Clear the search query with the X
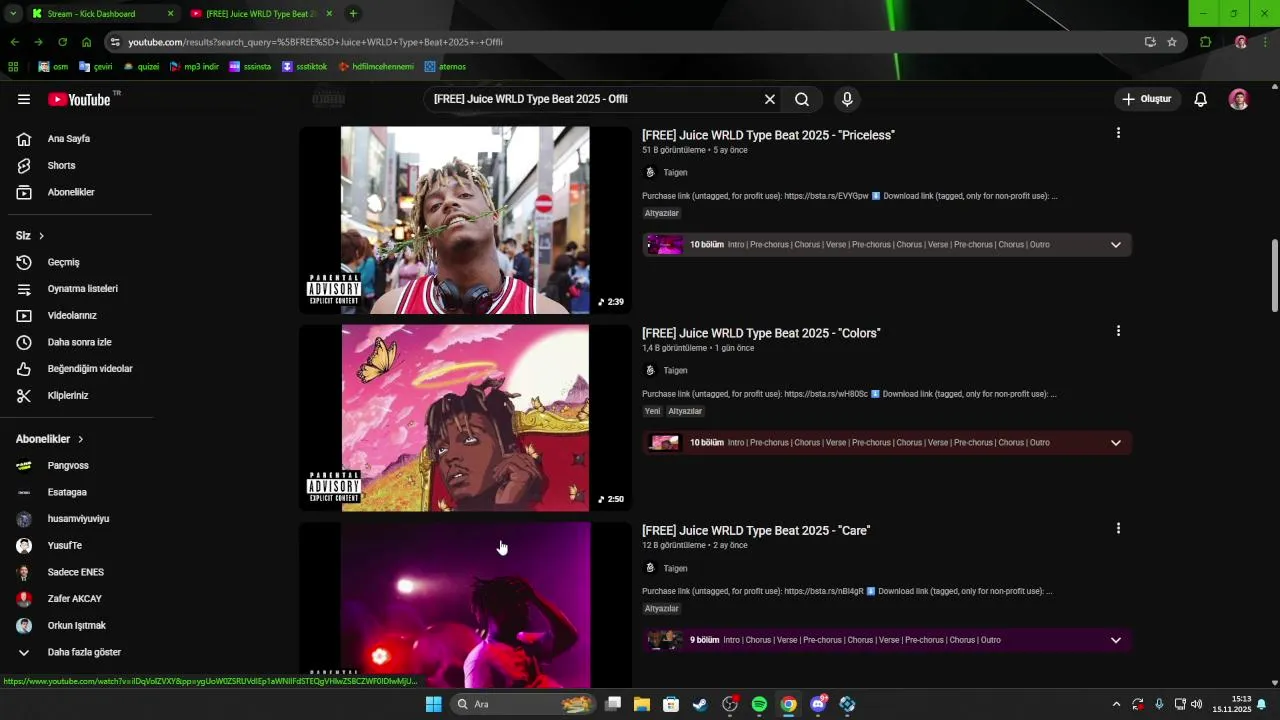This screenshot has height=720, width=1280. 770,99
